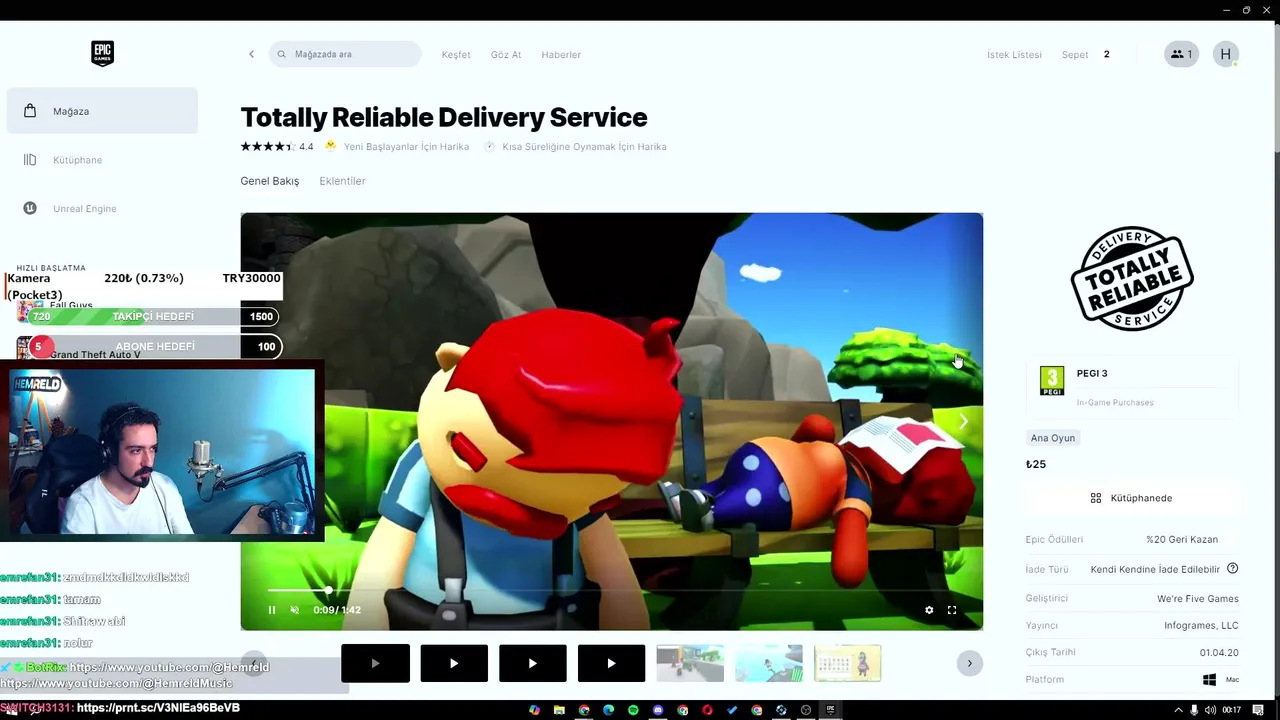This screenshot has height=720, width=1280.
Task: Select the first screenshot thumbnail
Action: tap(690, 663)
